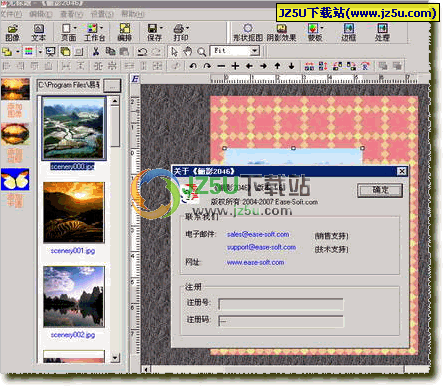The width and height of the screenshot is (443, 386).
Task: Click the thumbnail list scroll-down arrow
Action: tap(115, 358)
